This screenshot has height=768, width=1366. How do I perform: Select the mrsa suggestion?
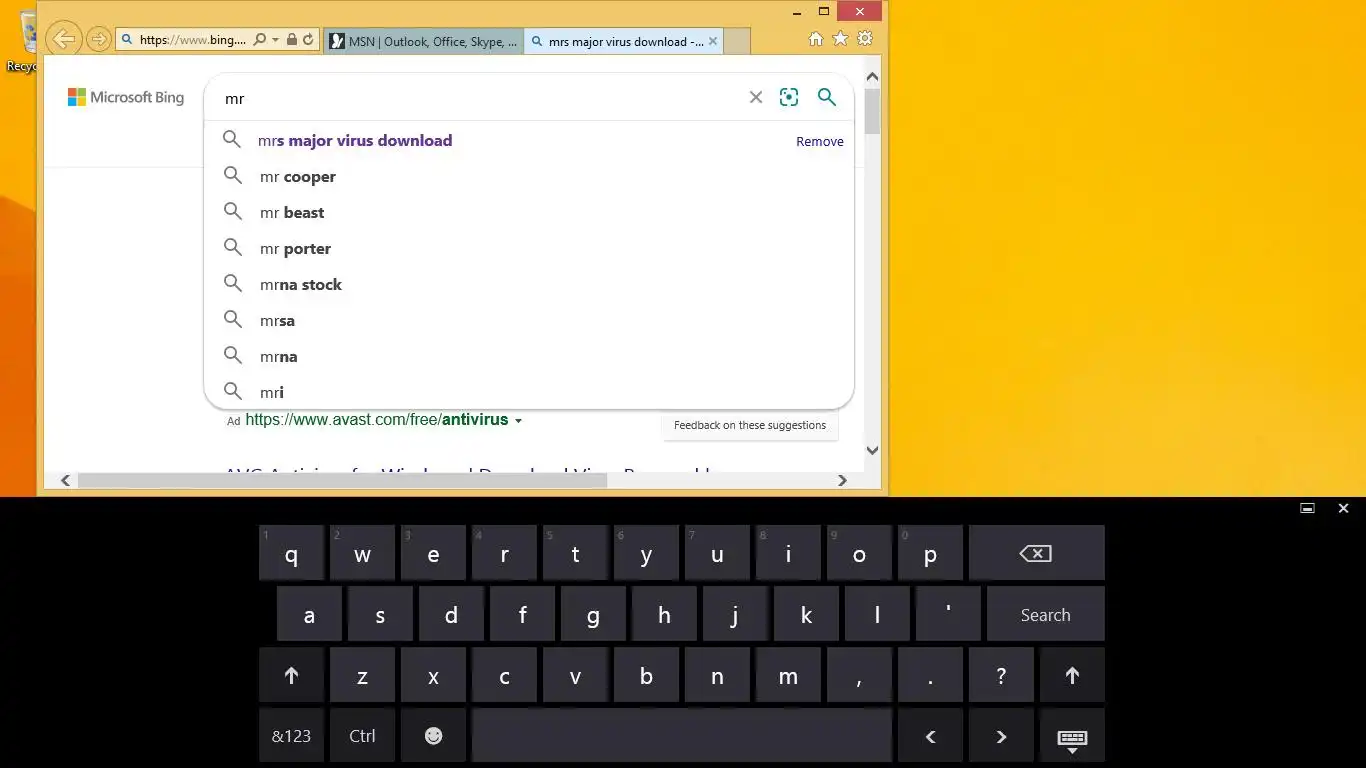pyautogui.click(x=529, y=321)
